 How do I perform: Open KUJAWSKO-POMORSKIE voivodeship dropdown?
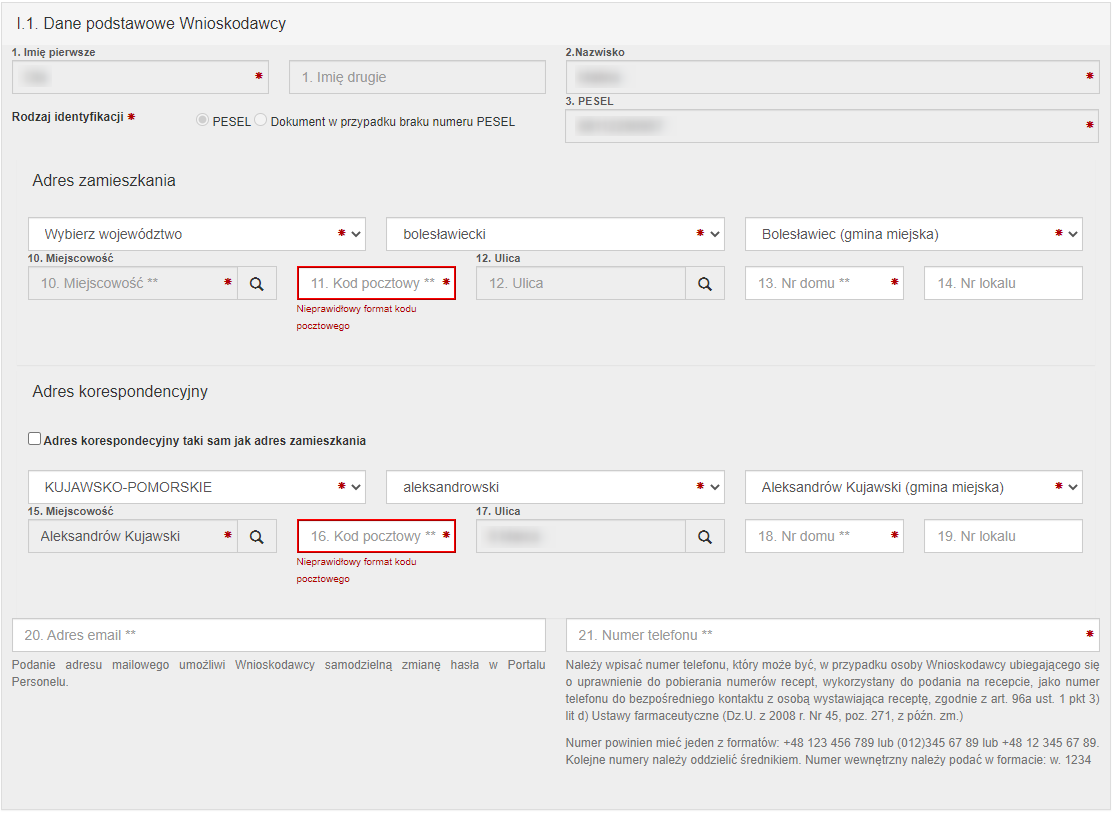197,487
